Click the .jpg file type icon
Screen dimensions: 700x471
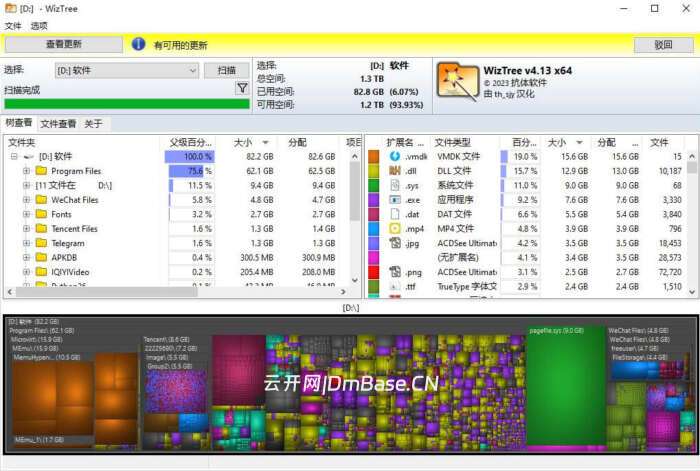coord(395,243)
